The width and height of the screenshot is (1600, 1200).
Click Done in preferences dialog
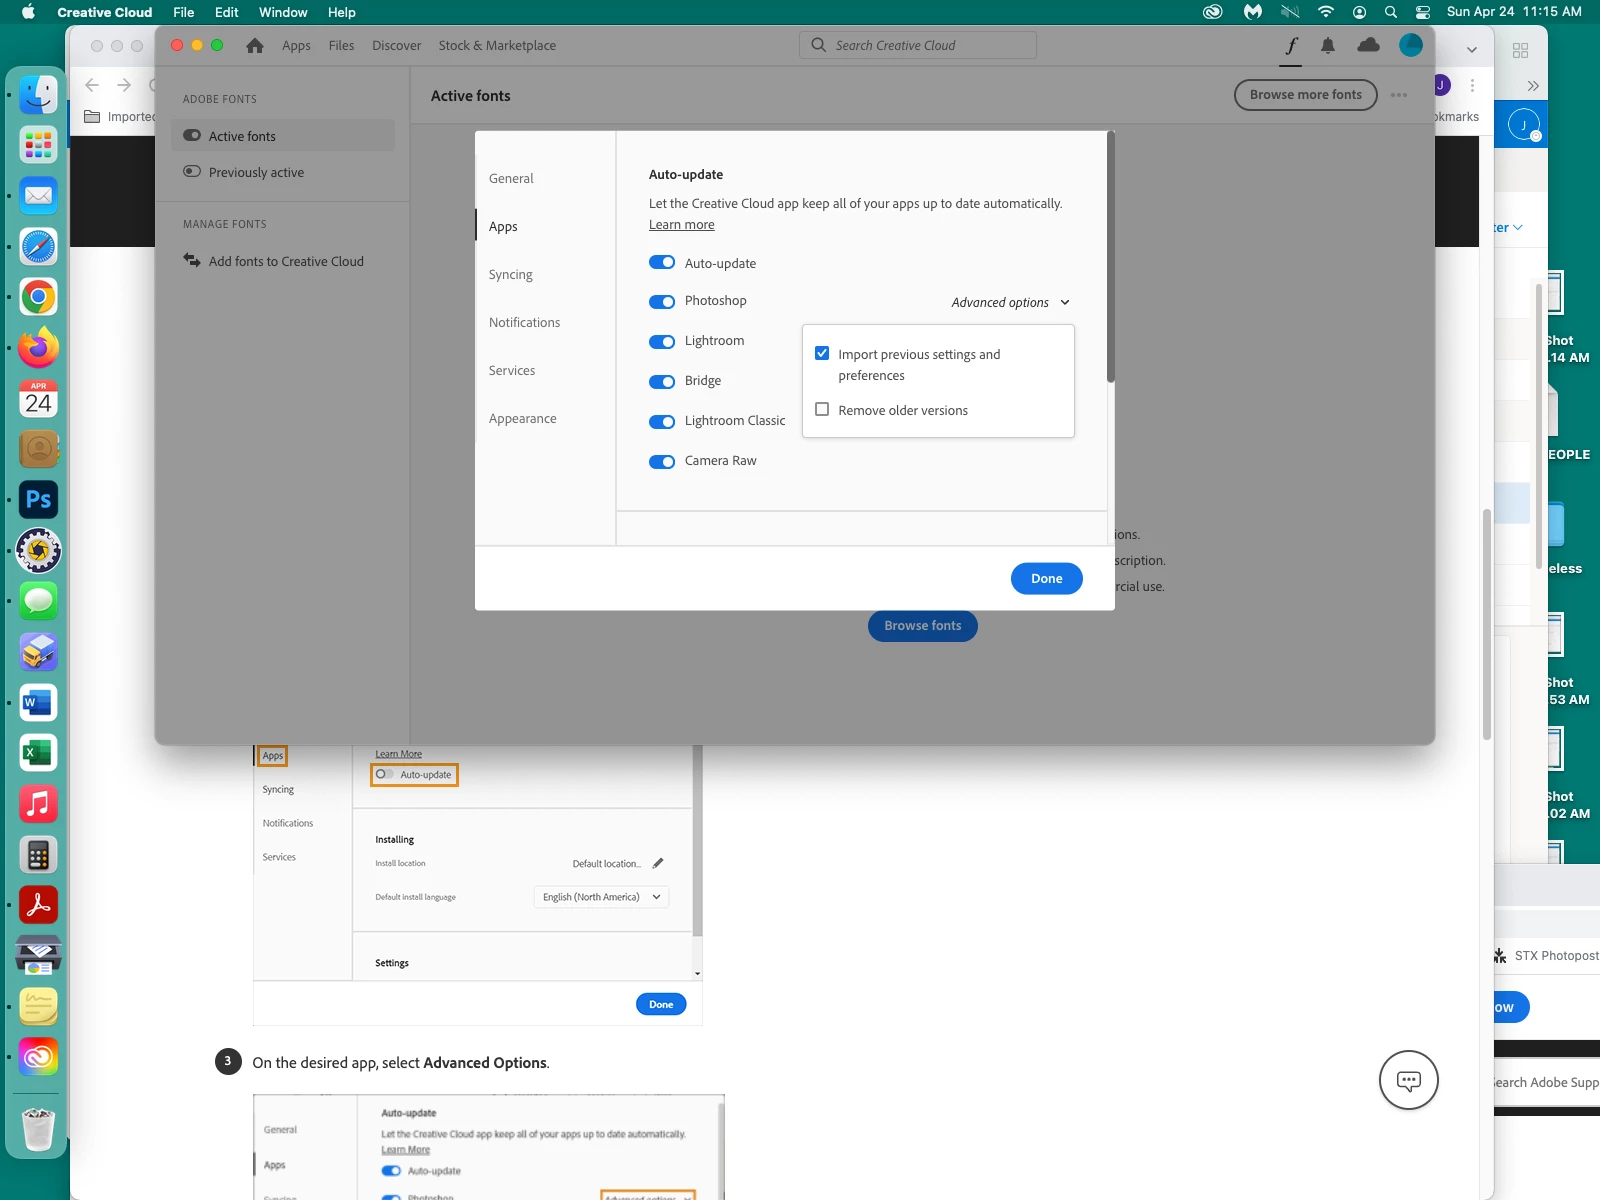[1047, 578]
